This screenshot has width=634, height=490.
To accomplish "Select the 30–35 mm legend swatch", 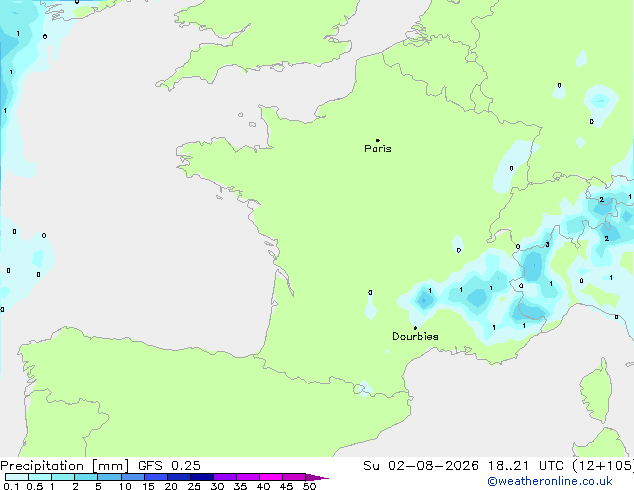I will pyautogui.click(x=225, y=477).
